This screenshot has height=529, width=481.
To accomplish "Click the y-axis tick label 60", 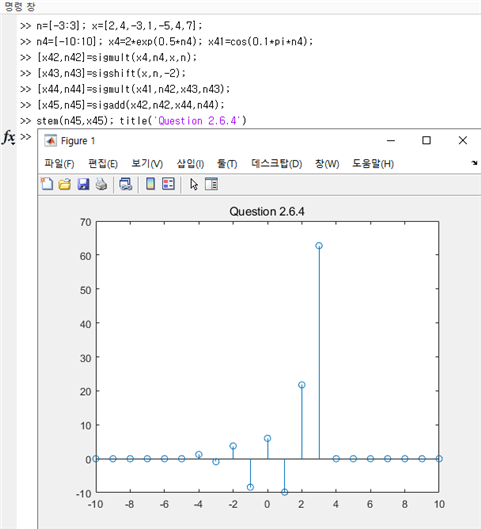I will coord(85,256).
